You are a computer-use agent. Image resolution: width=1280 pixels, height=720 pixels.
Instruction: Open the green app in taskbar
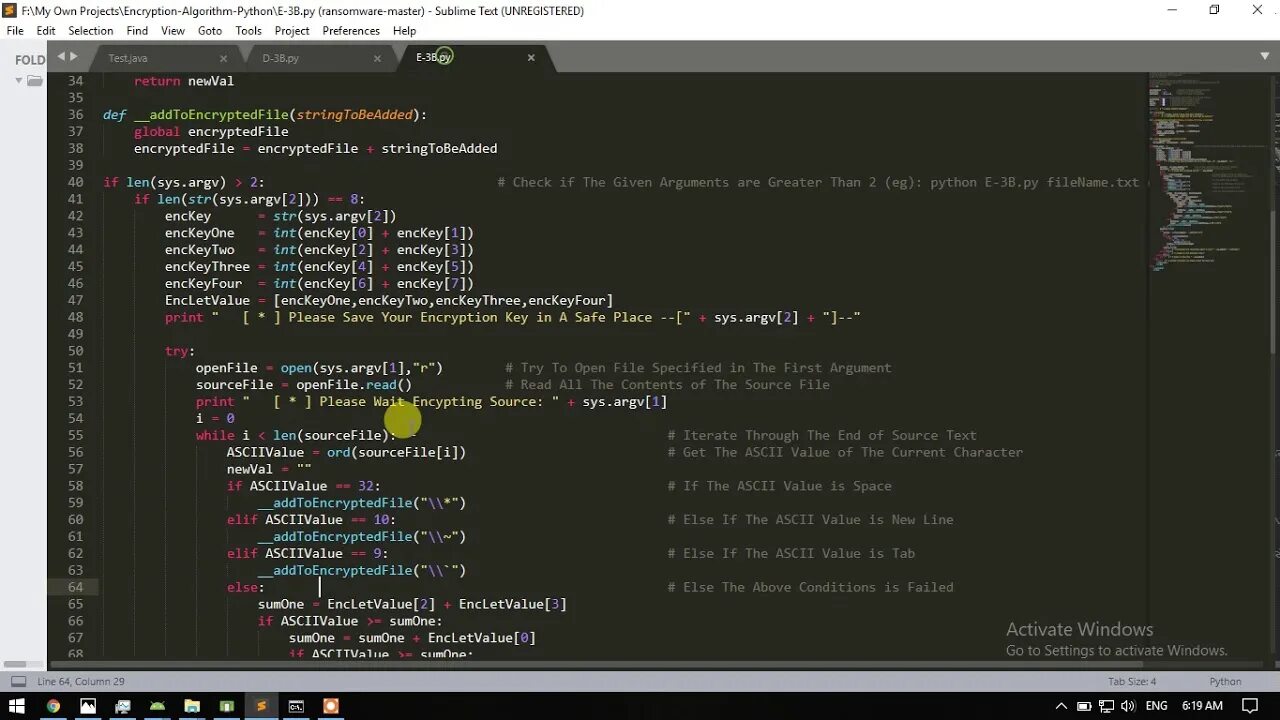point(227,706)
